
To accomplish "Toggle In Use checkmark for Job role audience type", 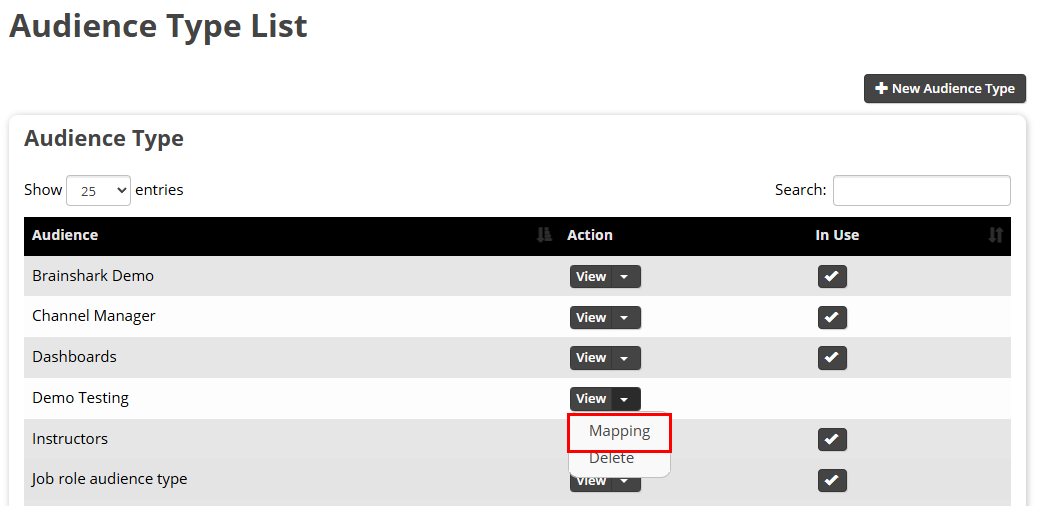I will tap(832, 481).
